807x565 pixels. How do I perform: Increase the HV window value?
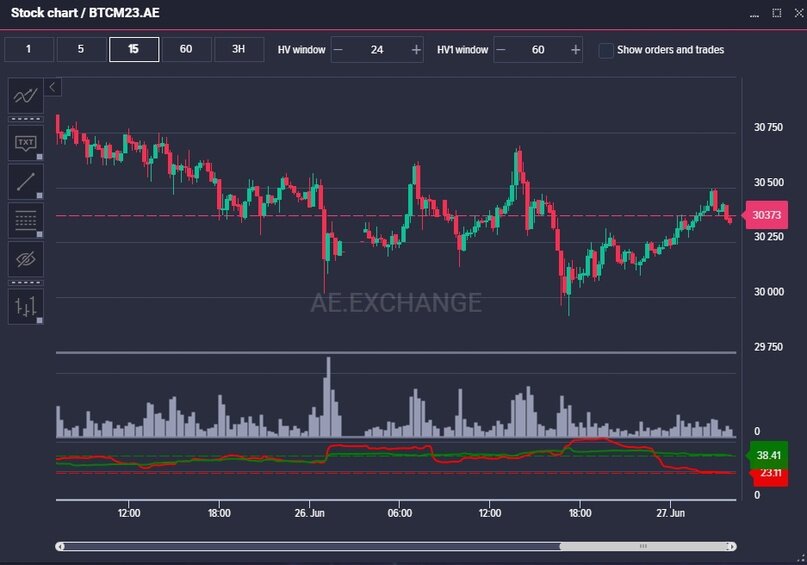(416, 50)
